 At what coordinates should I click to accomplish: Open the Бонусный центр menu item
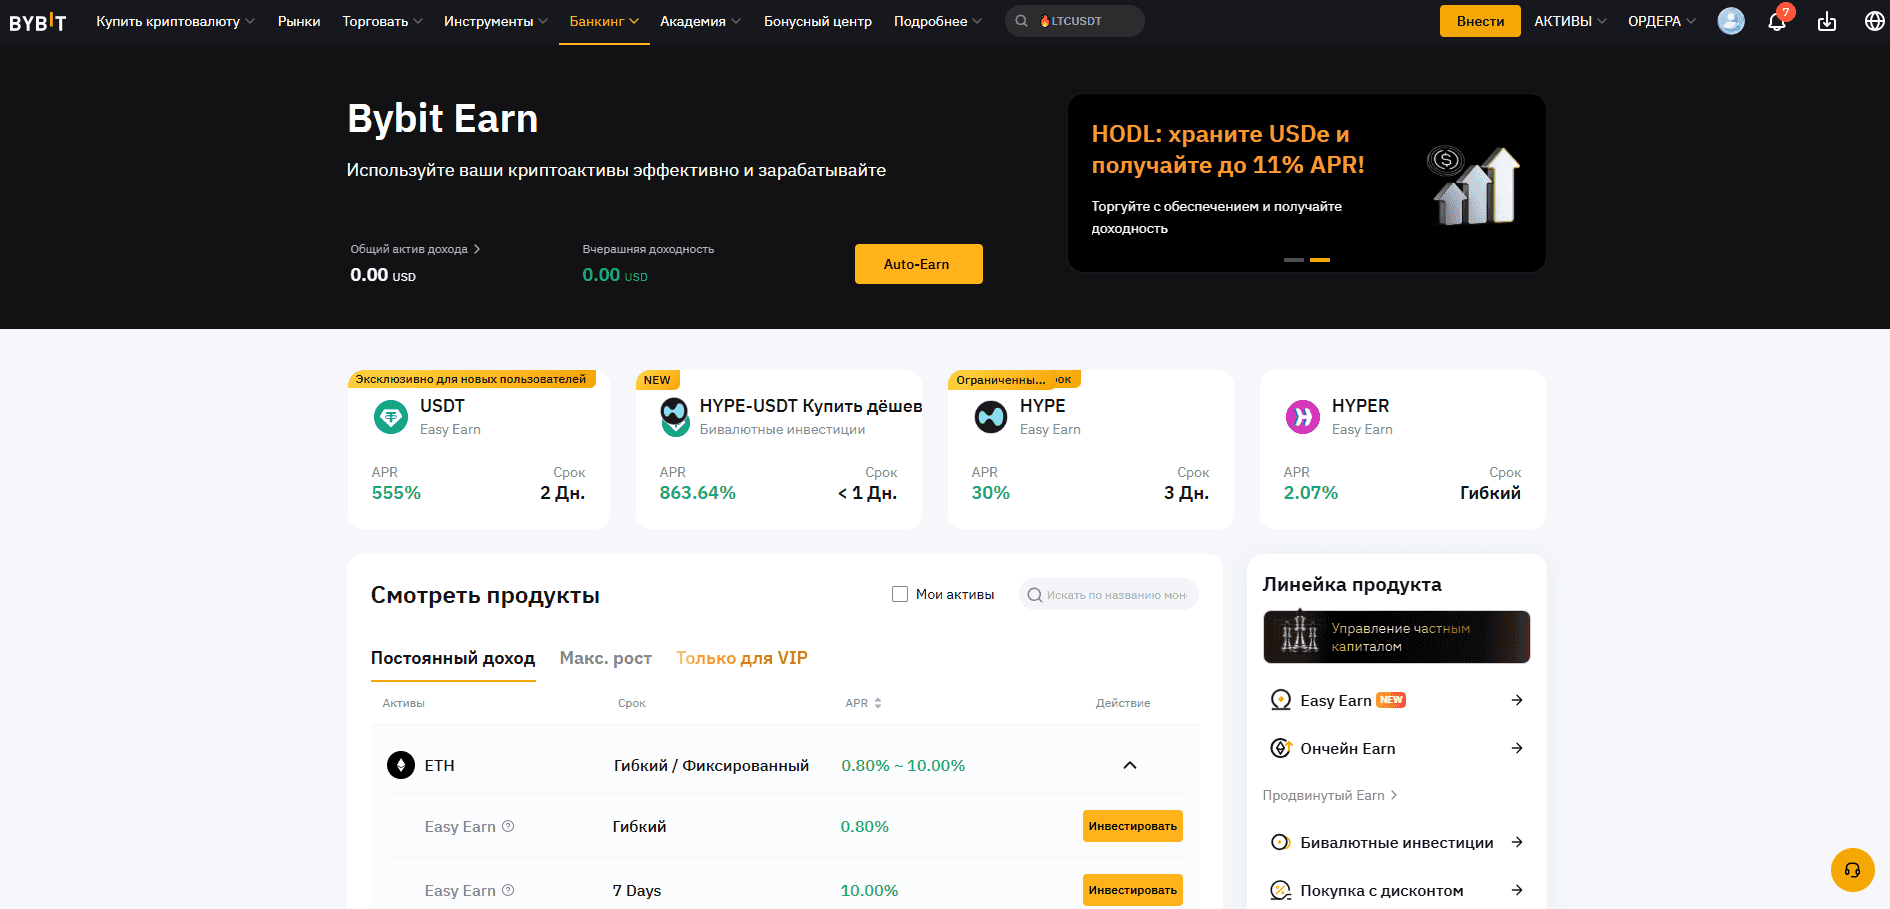(x=818, y=21)
